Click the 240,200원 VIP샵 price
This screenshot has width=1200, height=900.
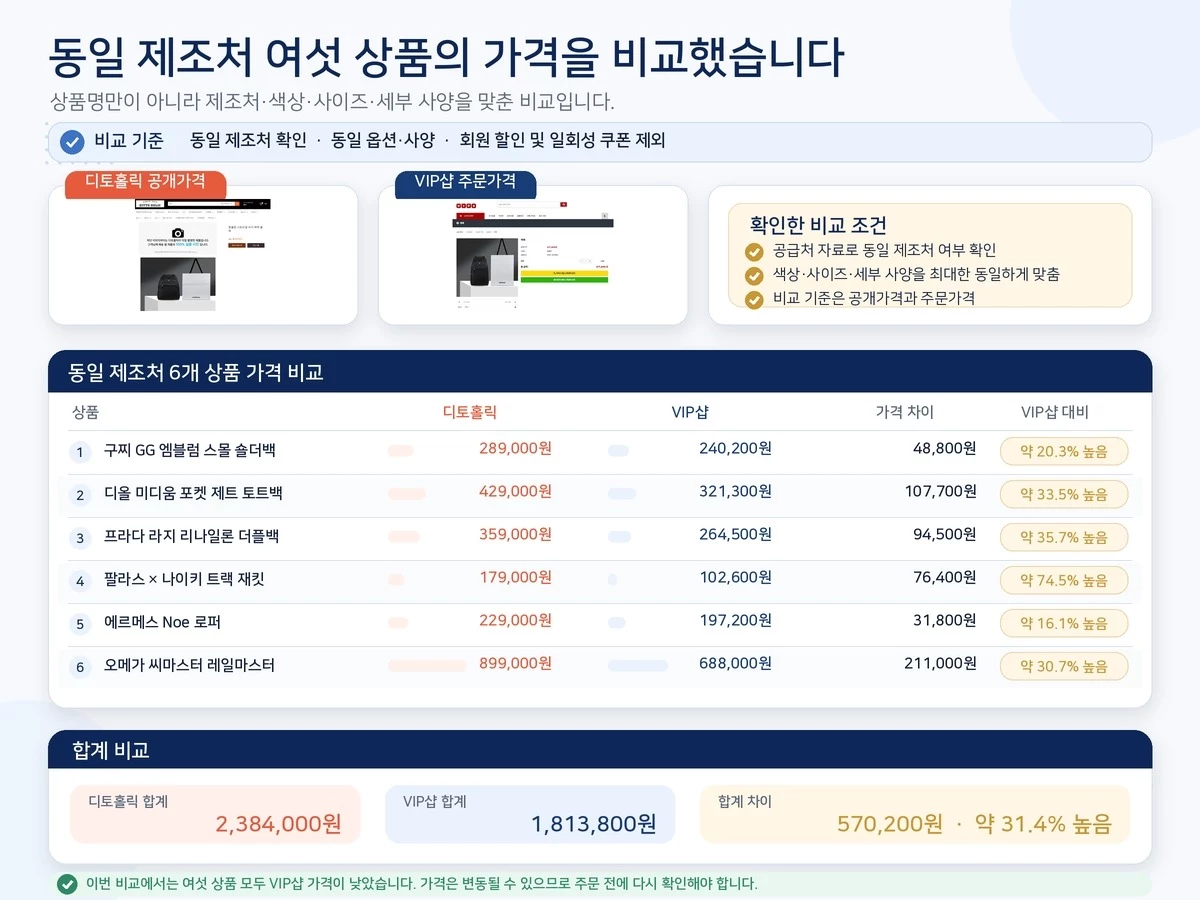pyautogui.click(x=735, y=449)
